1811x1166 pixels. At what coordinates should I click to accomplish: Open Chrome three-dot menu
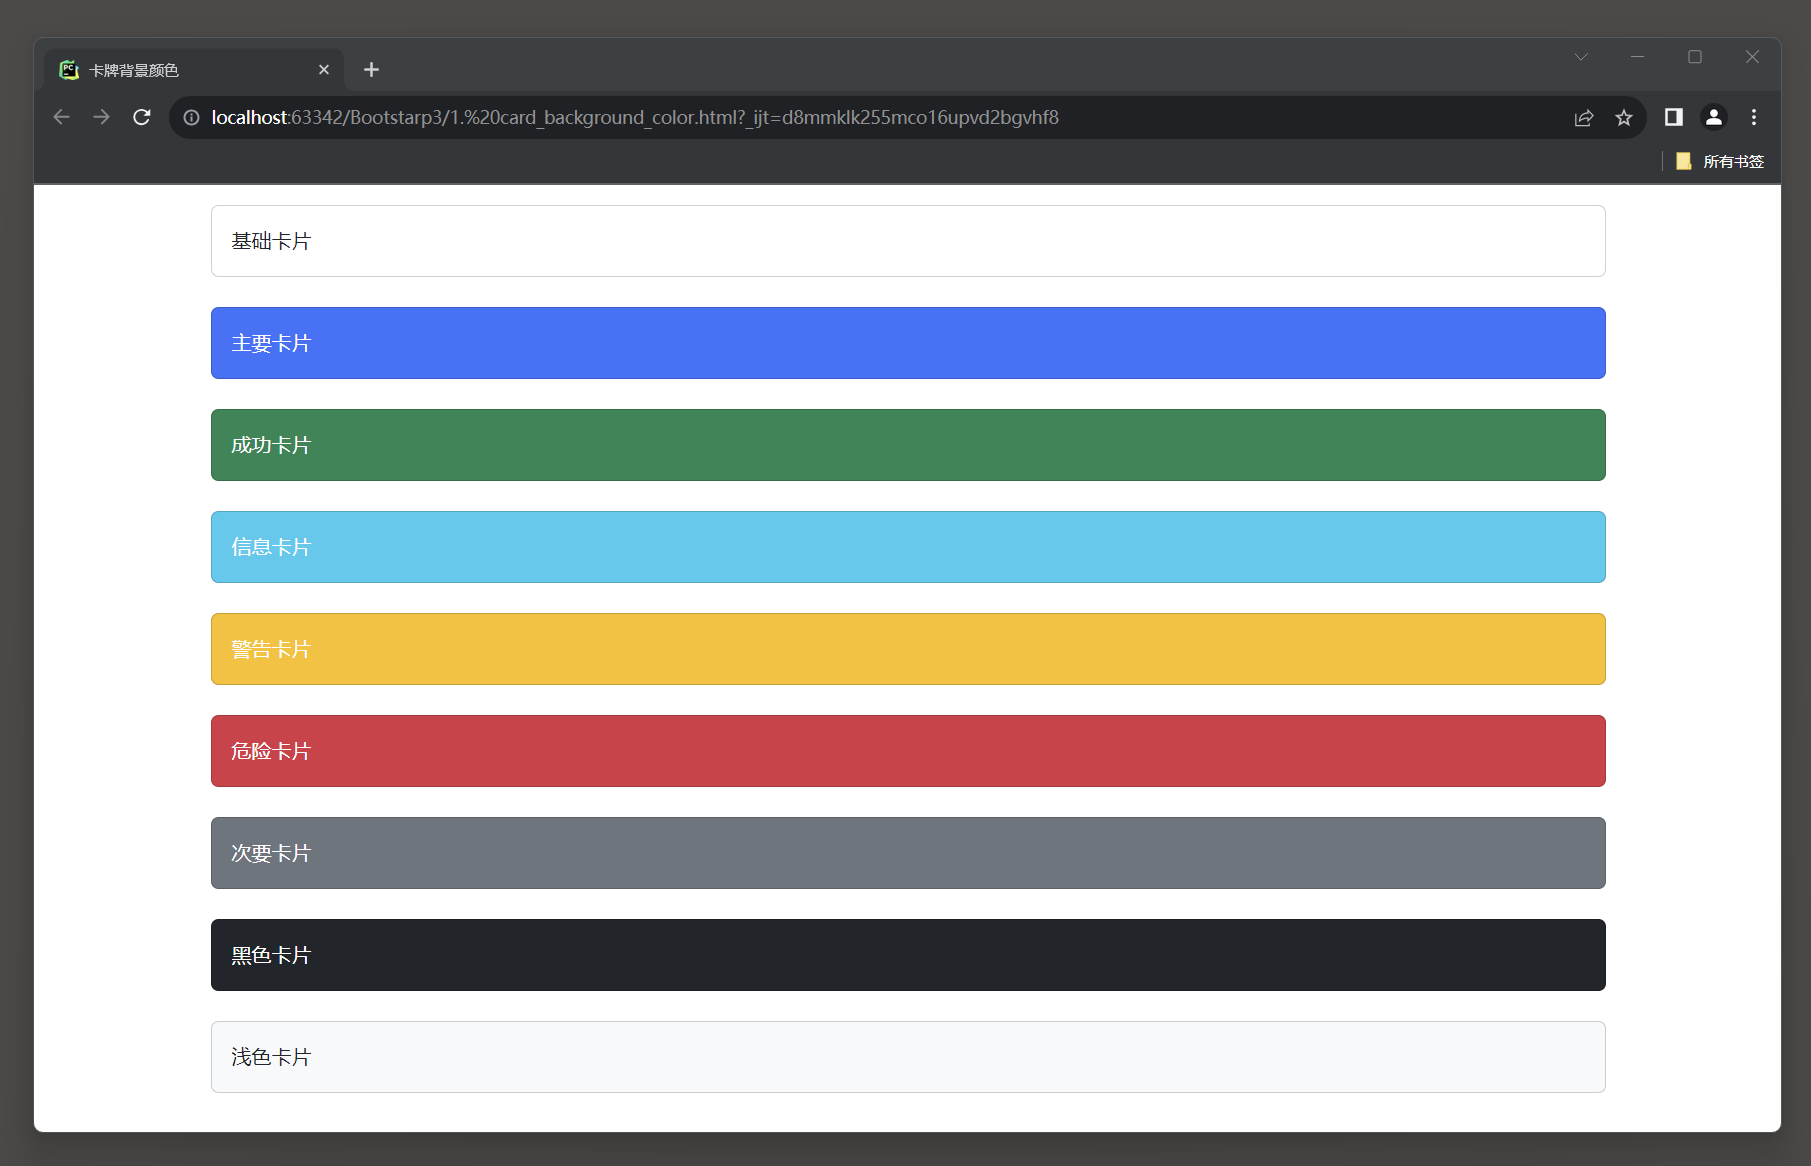1754,117
